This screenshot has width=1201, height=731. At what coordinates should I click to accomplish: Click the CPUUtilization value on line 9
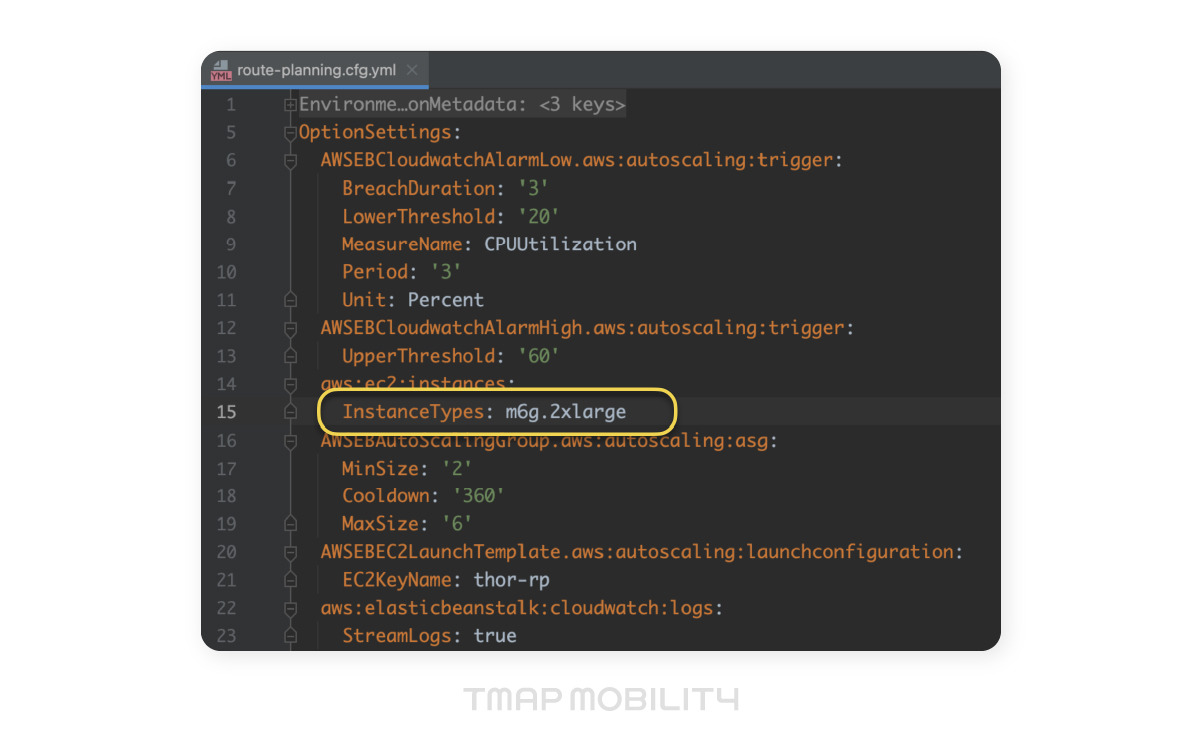click(x=561, y=244)
